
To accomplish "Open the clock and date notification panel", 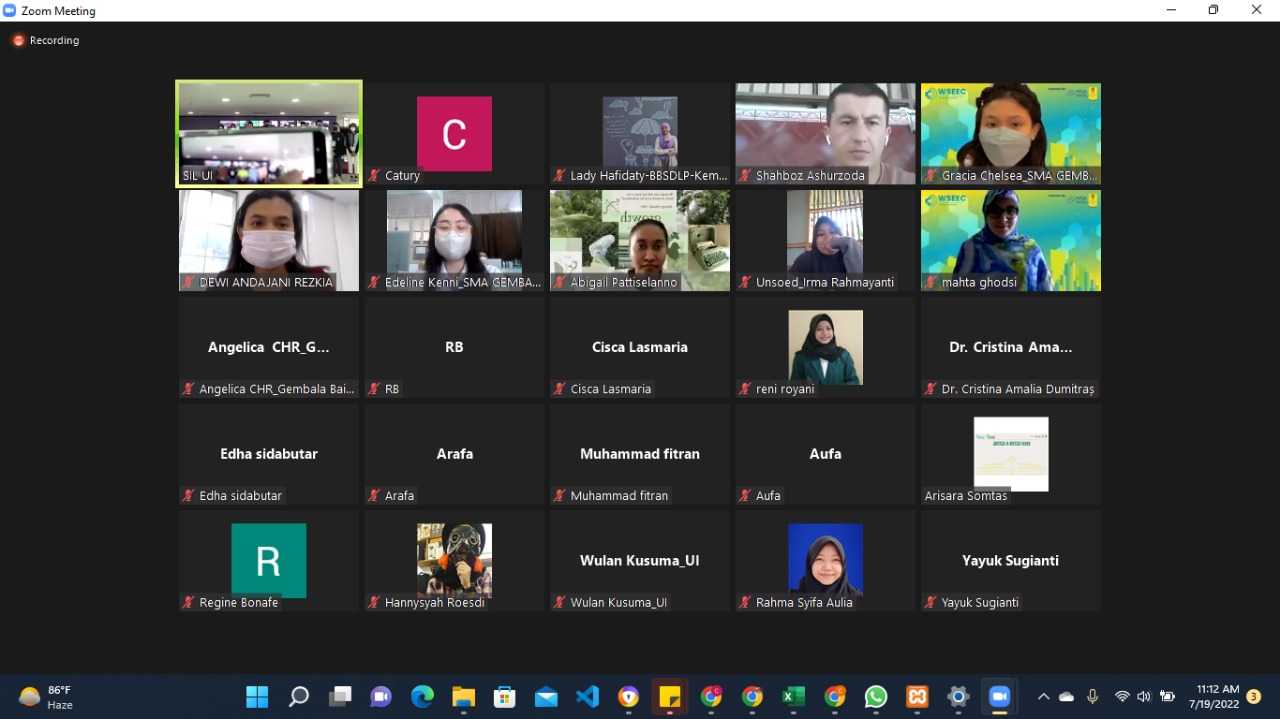I will click(x=1214, y=697).
